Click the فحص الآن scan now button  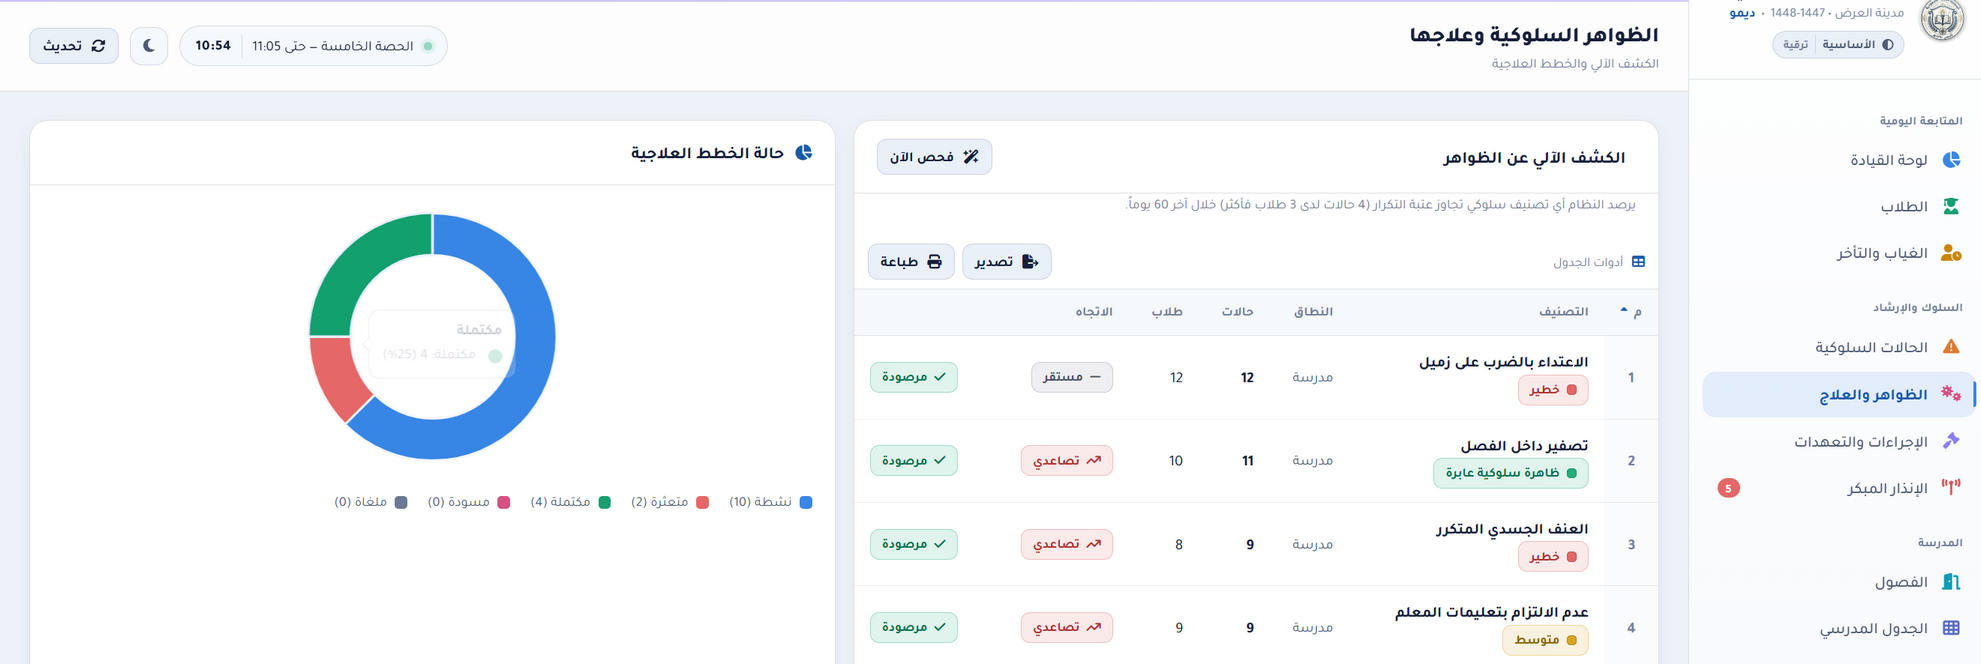coord(934,157)
